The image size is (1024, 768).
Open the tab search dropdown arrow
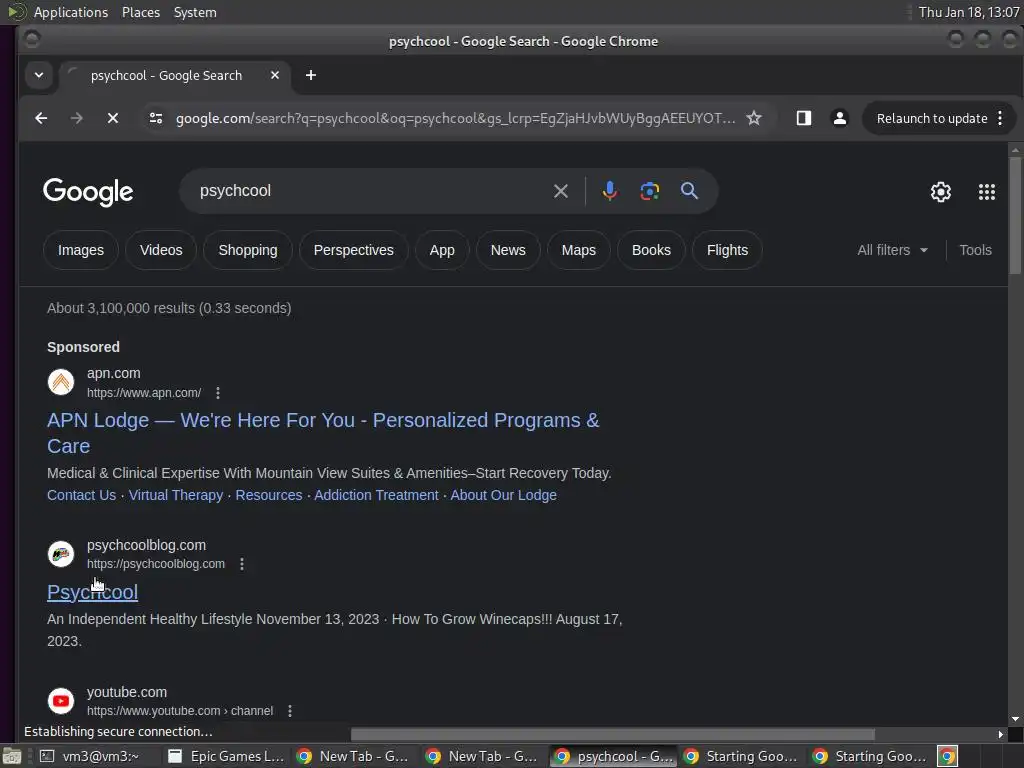[x=39, y=75]
